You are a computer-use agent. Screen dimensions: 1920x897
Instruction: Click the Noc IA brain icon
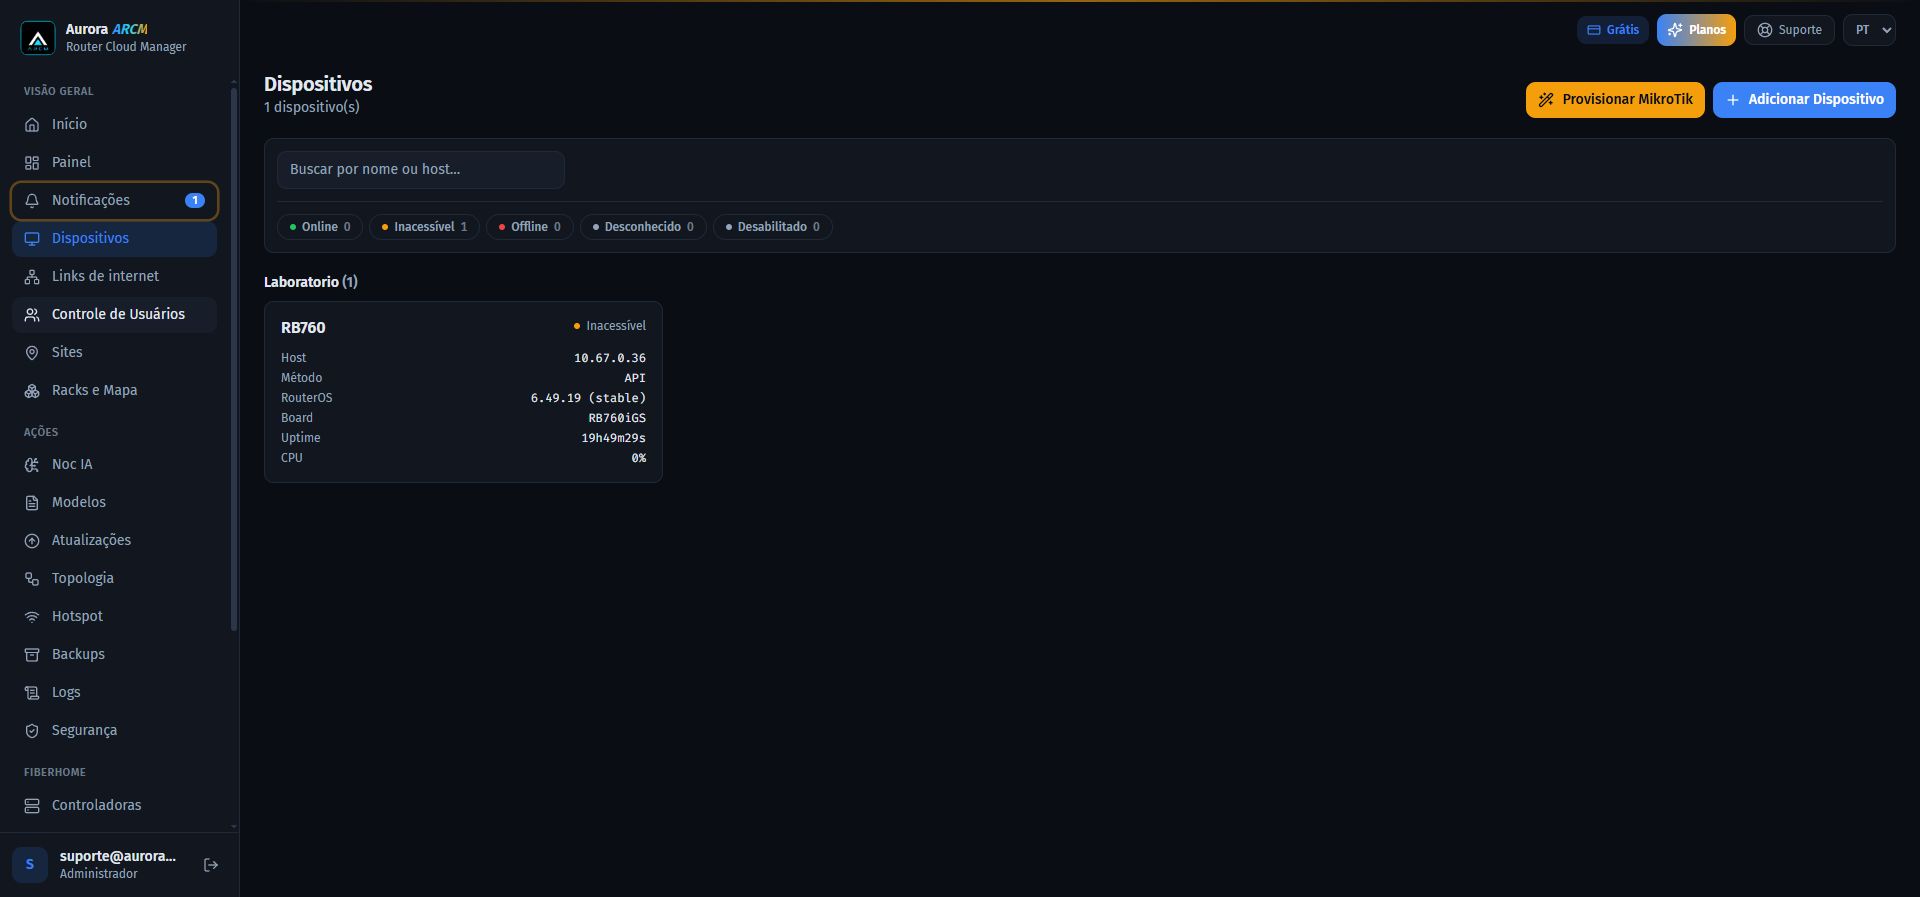32,465
